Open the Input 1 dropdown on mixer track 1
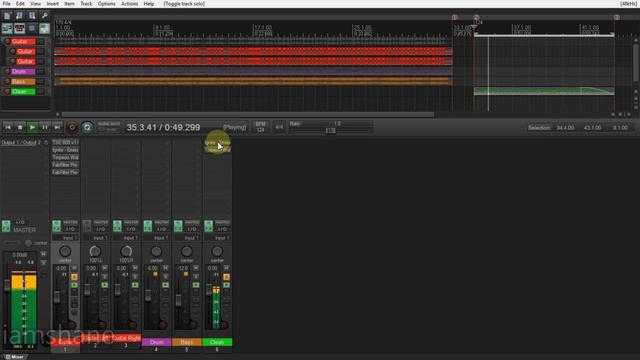Screen dimensions: 640x360 click(x=65, y=238)
